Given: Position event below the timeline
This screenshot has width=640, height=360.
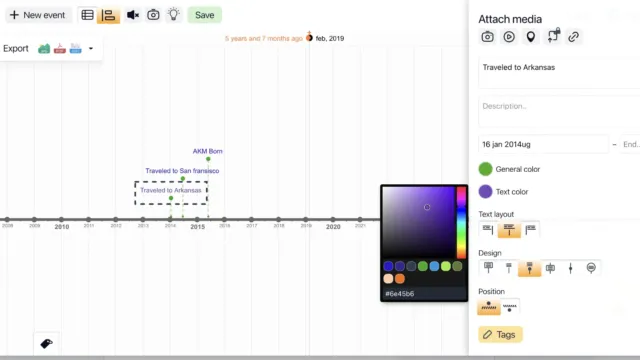Looking at the screenshot, I should 510,307.
